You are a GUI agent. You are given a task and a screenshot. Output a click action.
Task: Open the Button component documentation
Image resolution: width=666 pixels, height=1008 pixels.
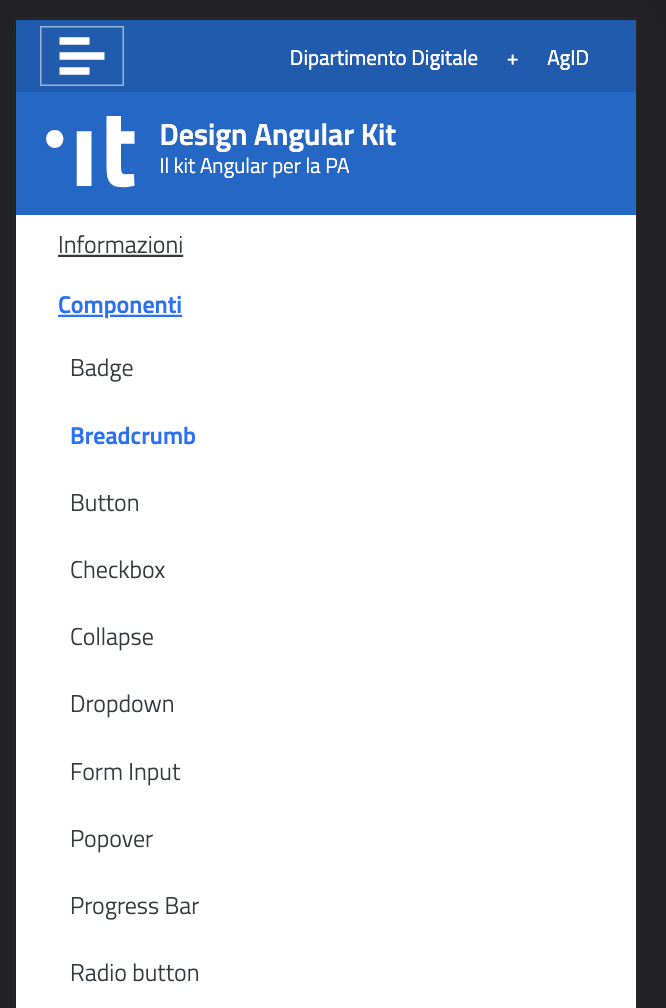104,503
